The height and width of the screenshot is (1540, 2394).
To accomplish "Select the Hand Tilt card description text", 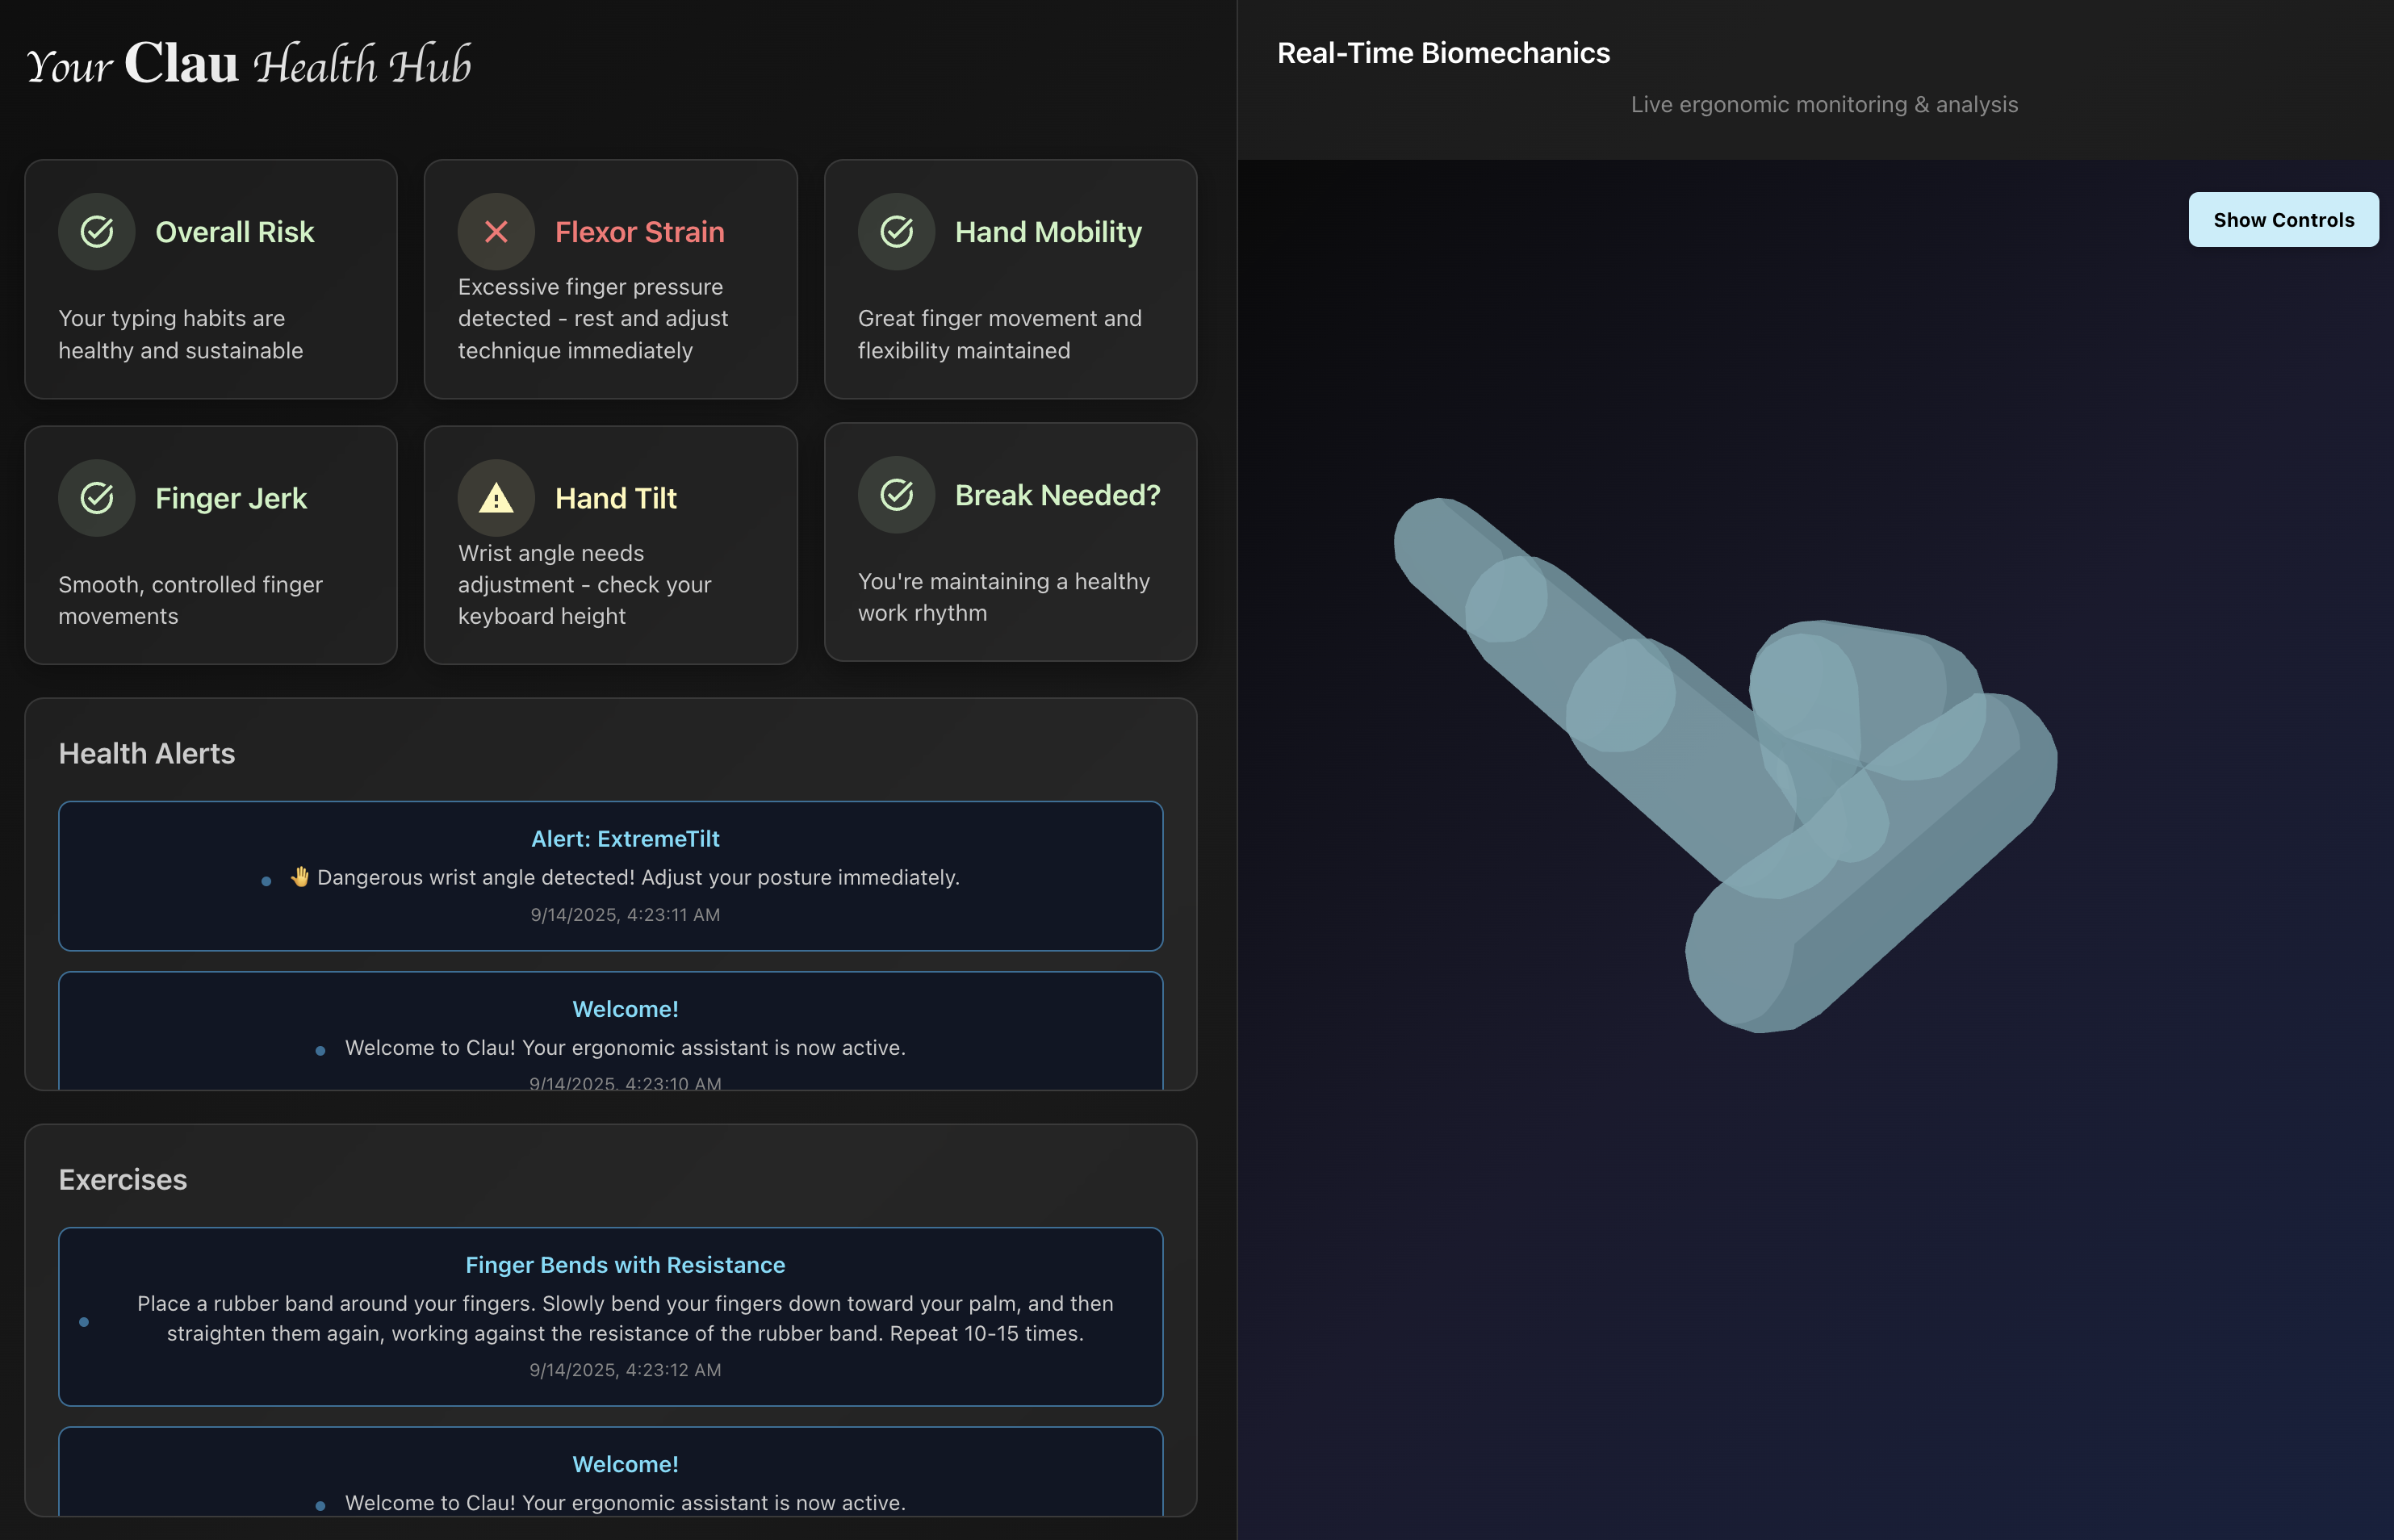I will (584, 585).
